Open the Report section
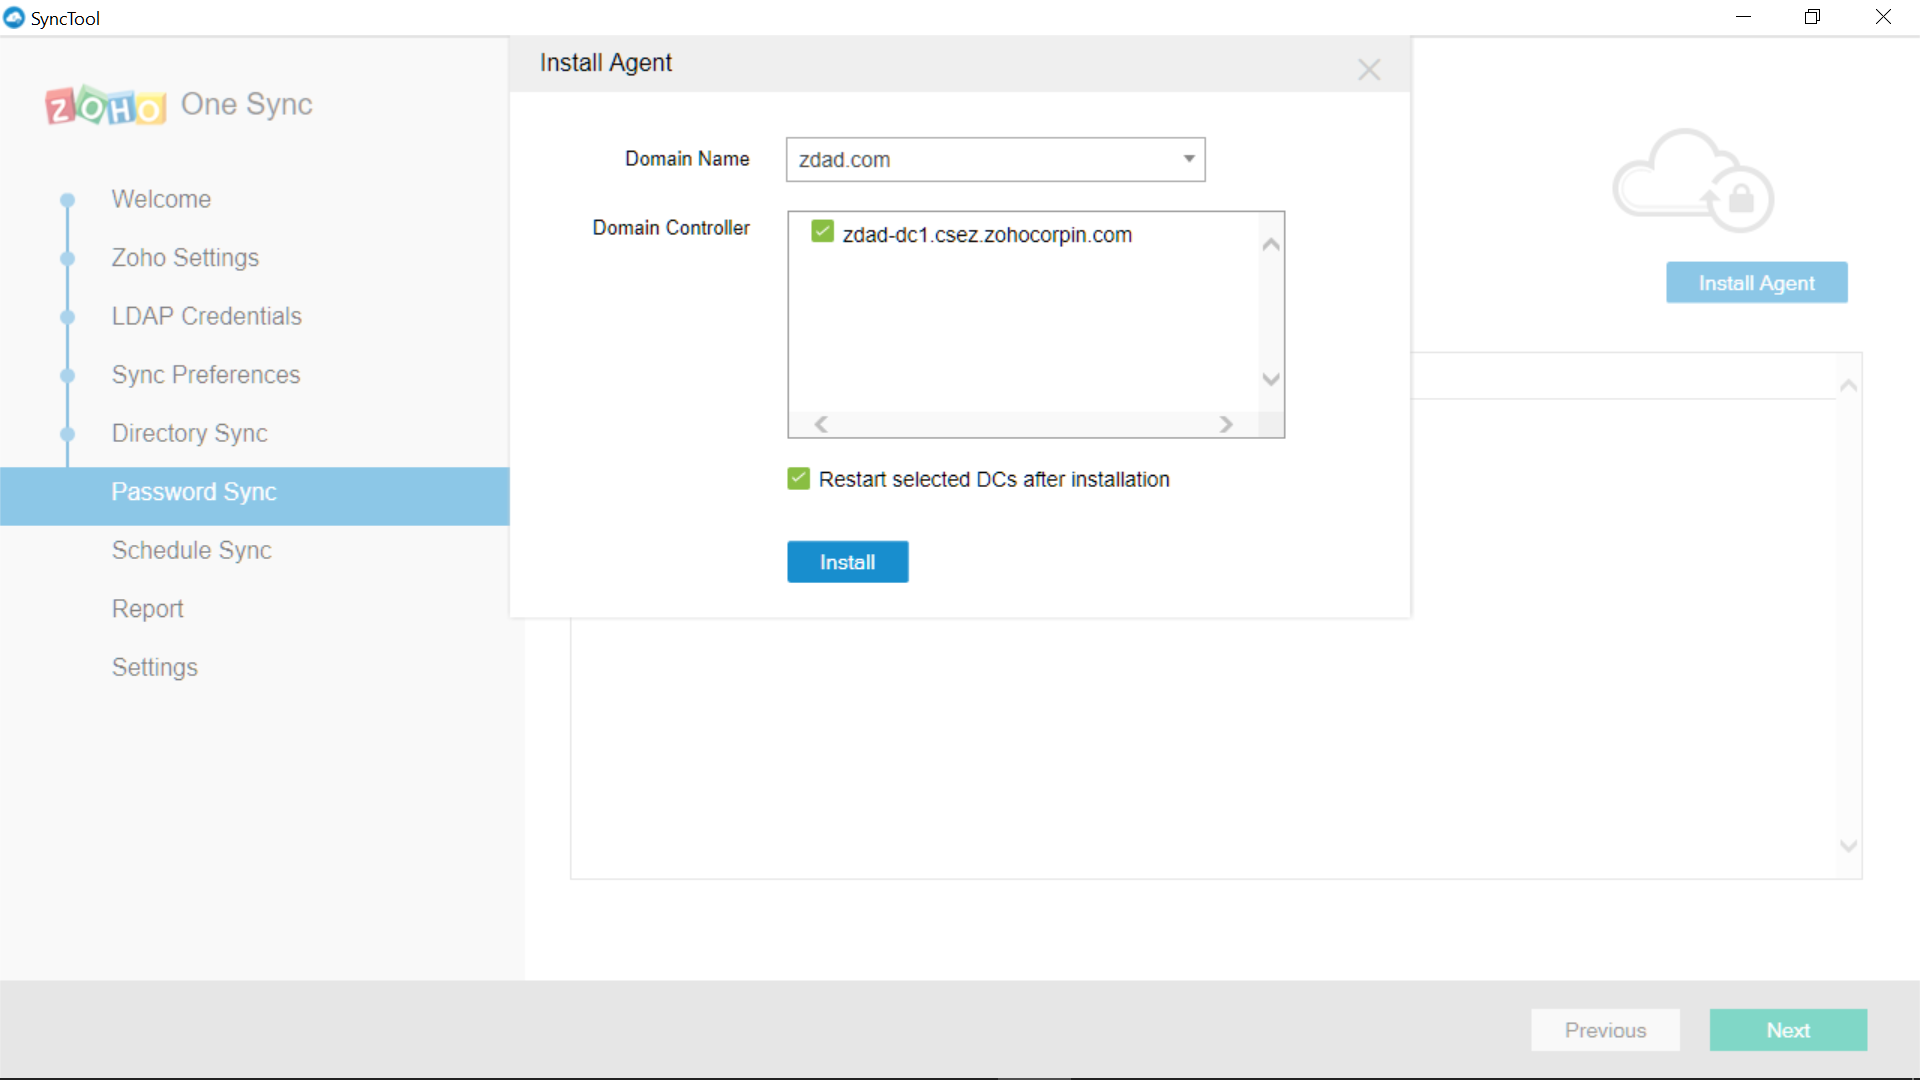Viewport: 1920px width, 1080px height. click(x=147, y=609)
